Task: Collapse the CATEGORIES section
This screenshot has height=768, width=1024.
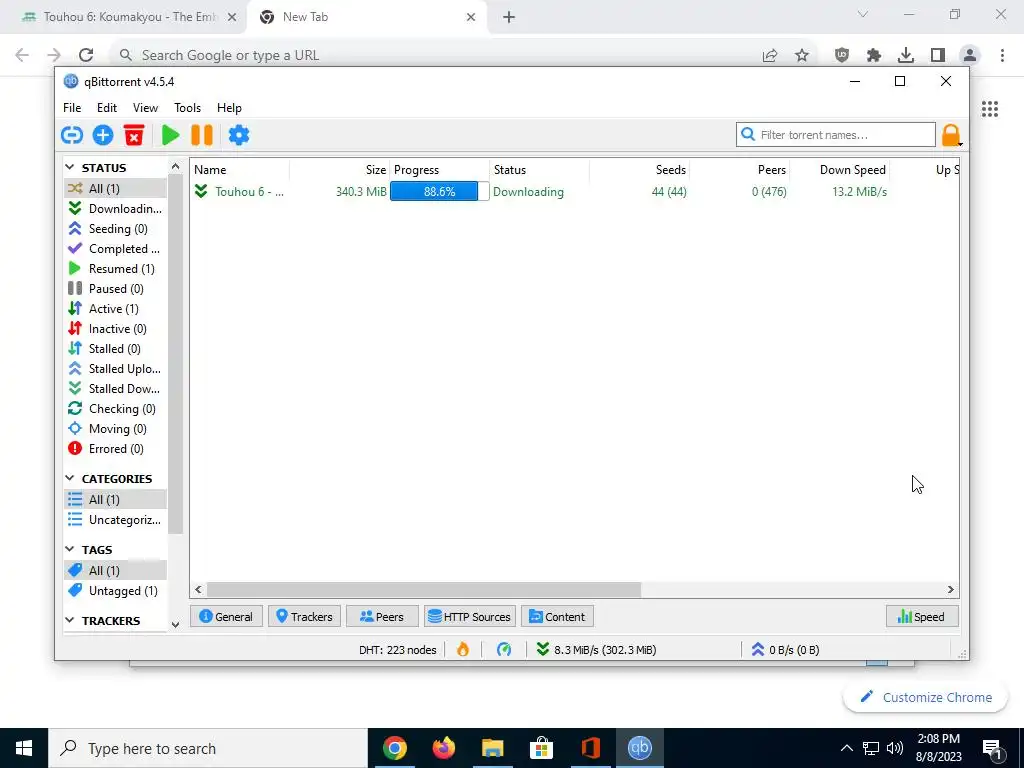Action: click(70, 479)
